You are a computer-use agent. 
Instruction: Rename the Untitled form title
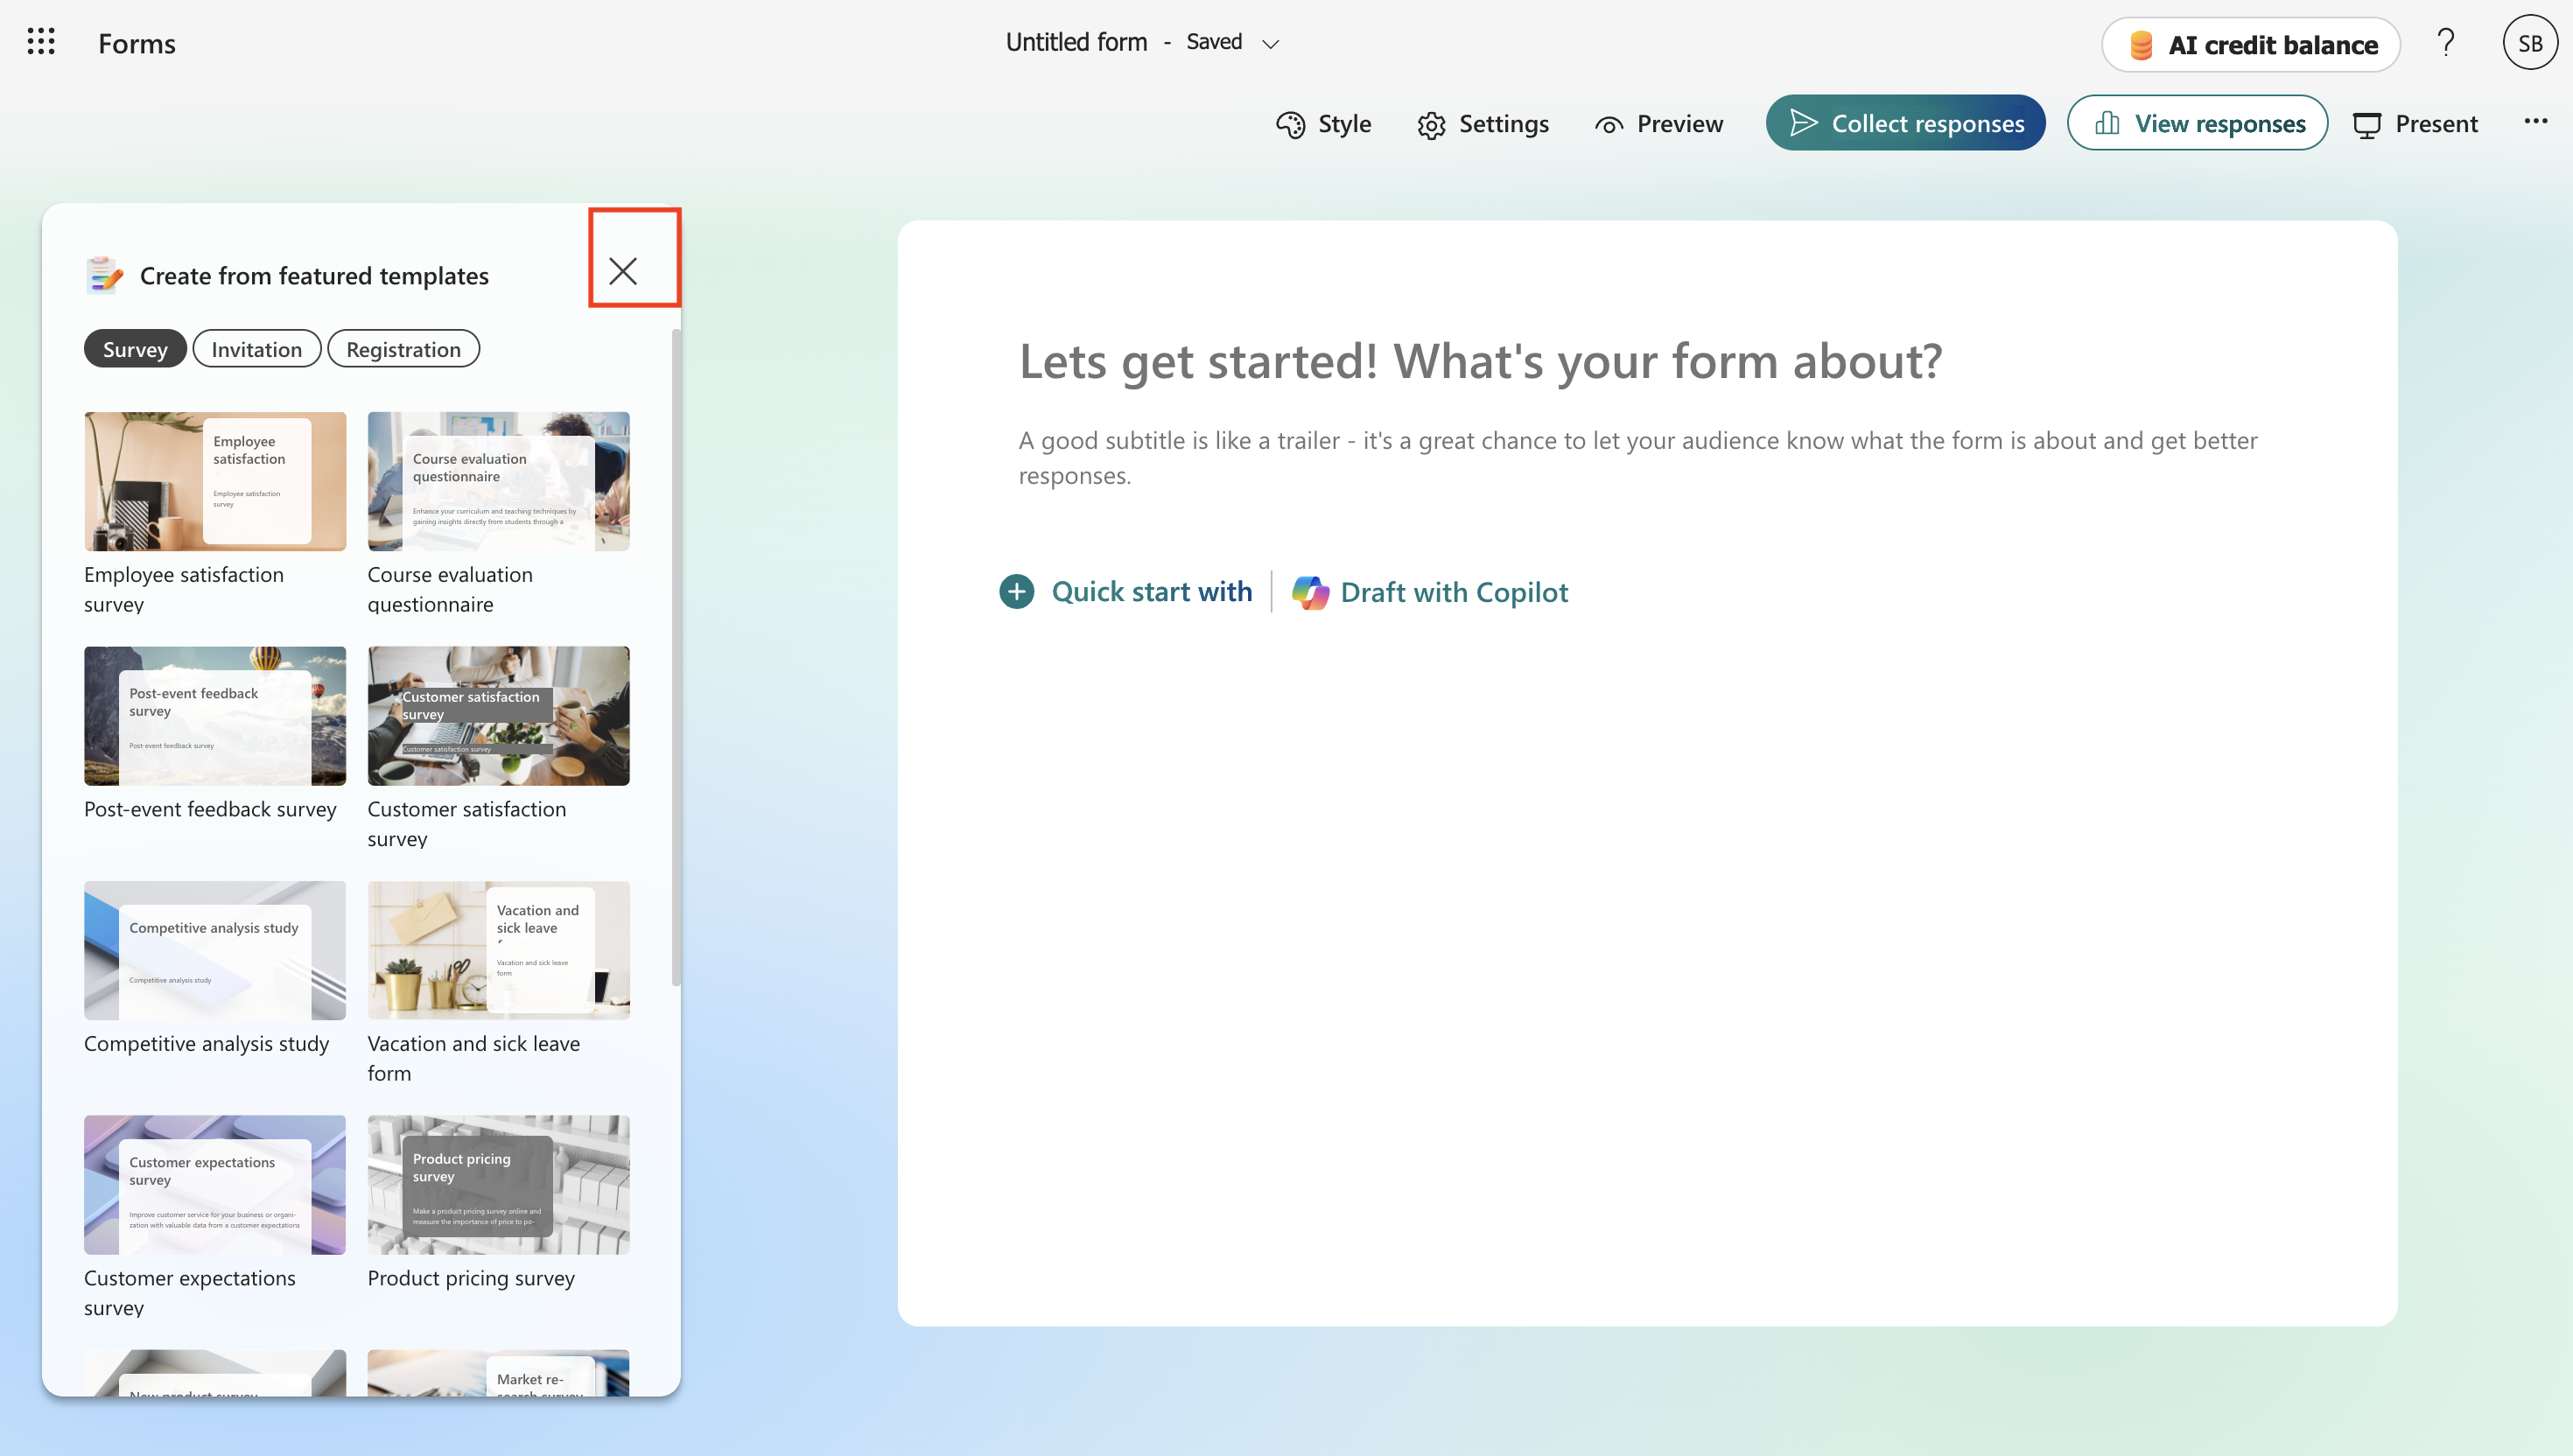click(x=1076, y=42)
